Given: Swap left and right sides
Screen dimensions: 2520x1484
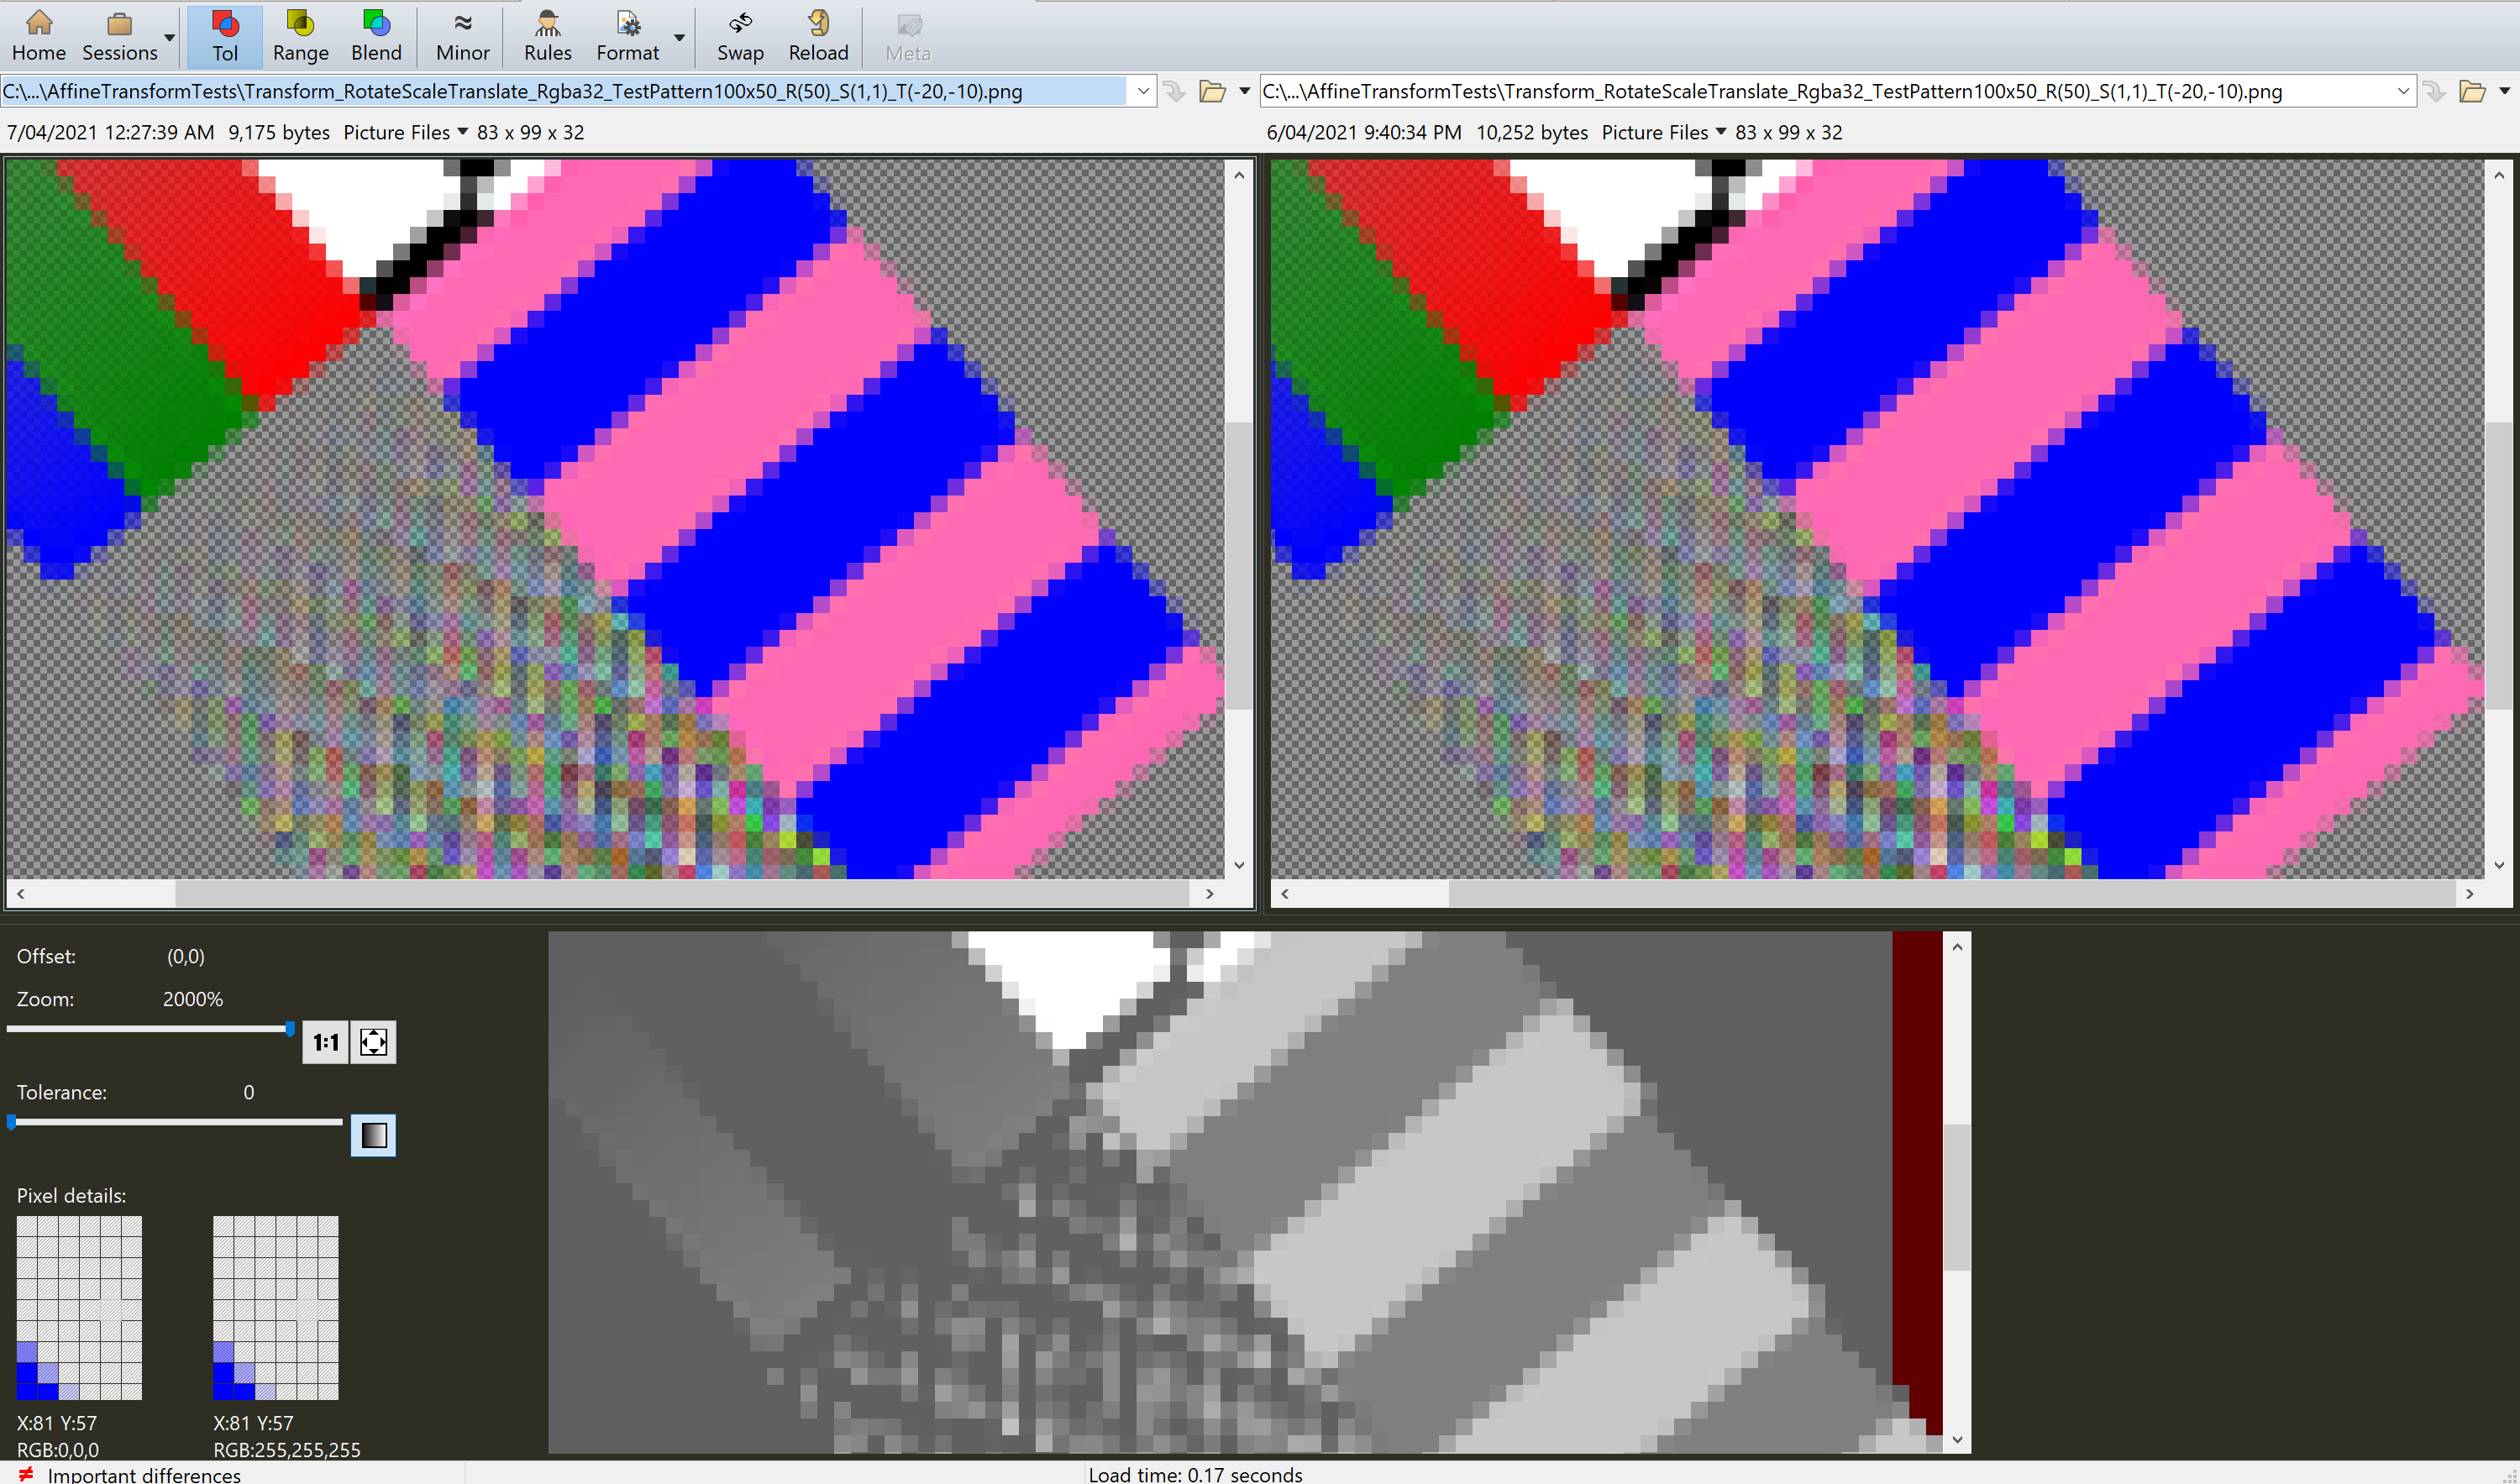Looking at the screenshot, I should (x=740, y=36).
